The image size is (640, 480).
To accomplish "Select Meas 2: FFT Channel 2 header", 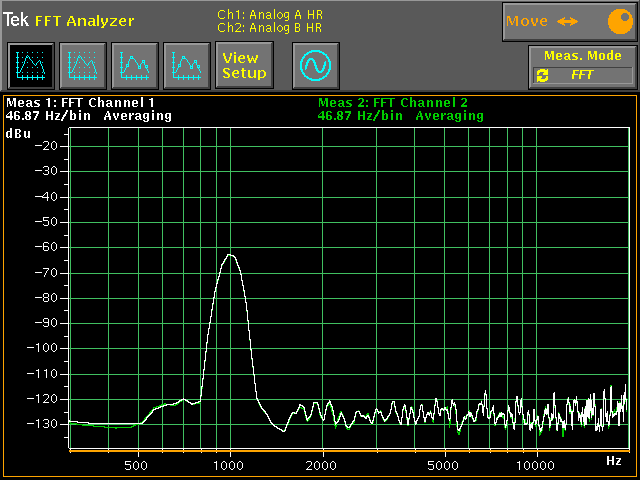I will [x=392, y=102].
